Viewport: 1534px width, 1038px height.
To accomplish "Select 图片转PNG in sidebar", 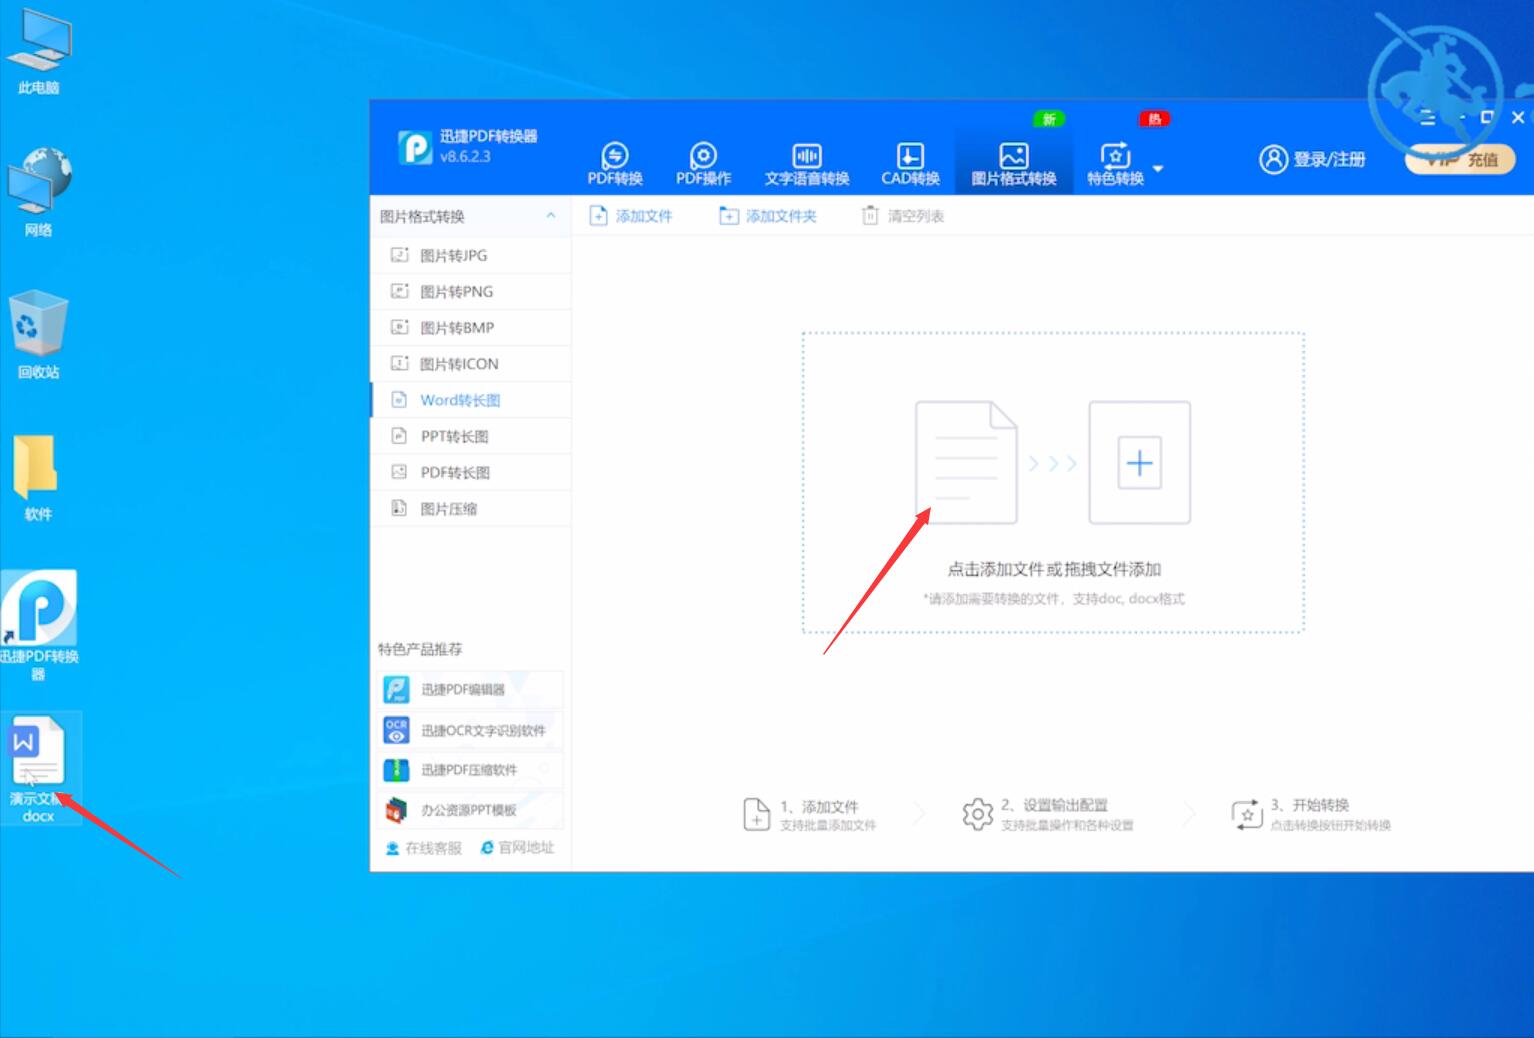I will 470,291.
